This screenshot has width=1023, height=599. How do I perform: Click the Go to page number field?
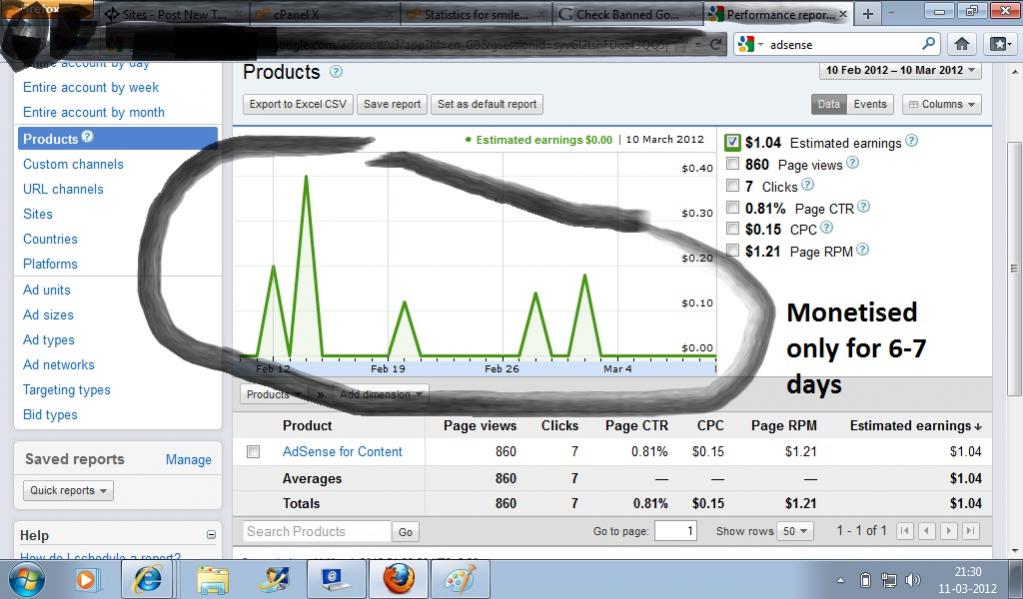coord(675,530)
